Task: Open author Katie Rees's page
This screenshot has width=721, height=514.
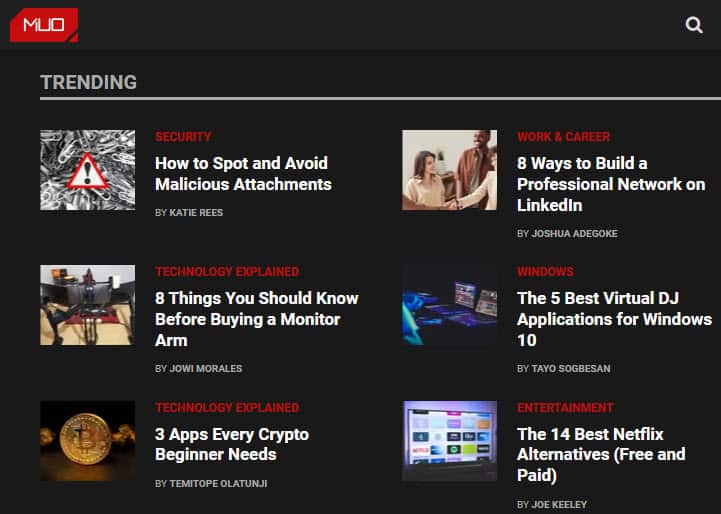Action: pos(196,212)
